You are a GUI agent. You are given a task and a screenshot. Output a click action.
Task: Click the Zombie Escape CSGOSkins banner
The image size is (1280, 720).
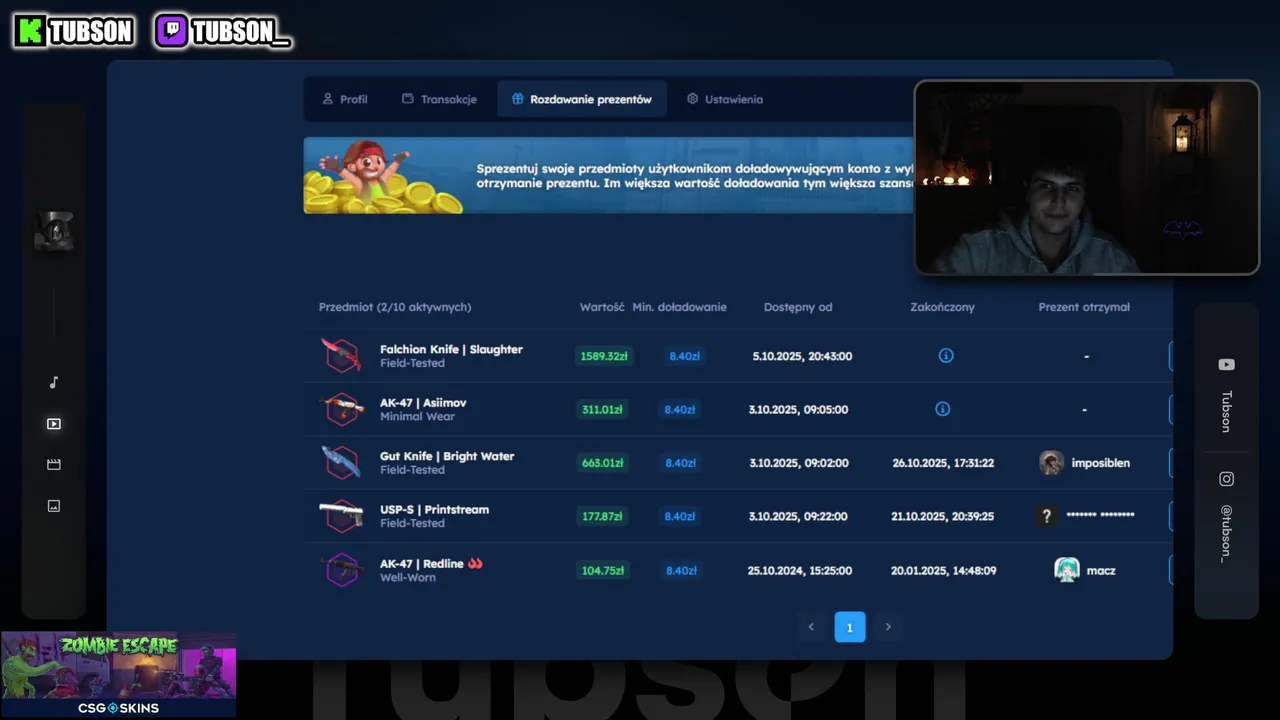[118, 675]
